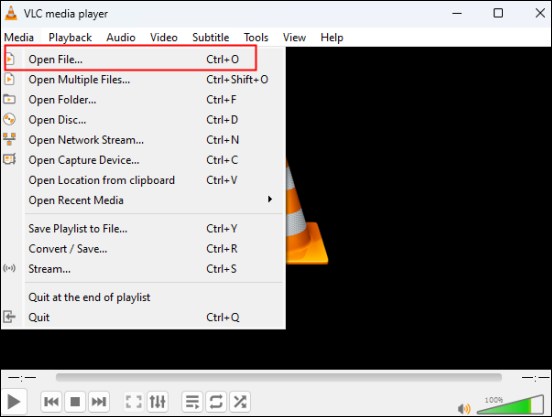Click the Open File document icon
Image resolution: width=552 pixels, height=417 pixels.
coord(10,59)
